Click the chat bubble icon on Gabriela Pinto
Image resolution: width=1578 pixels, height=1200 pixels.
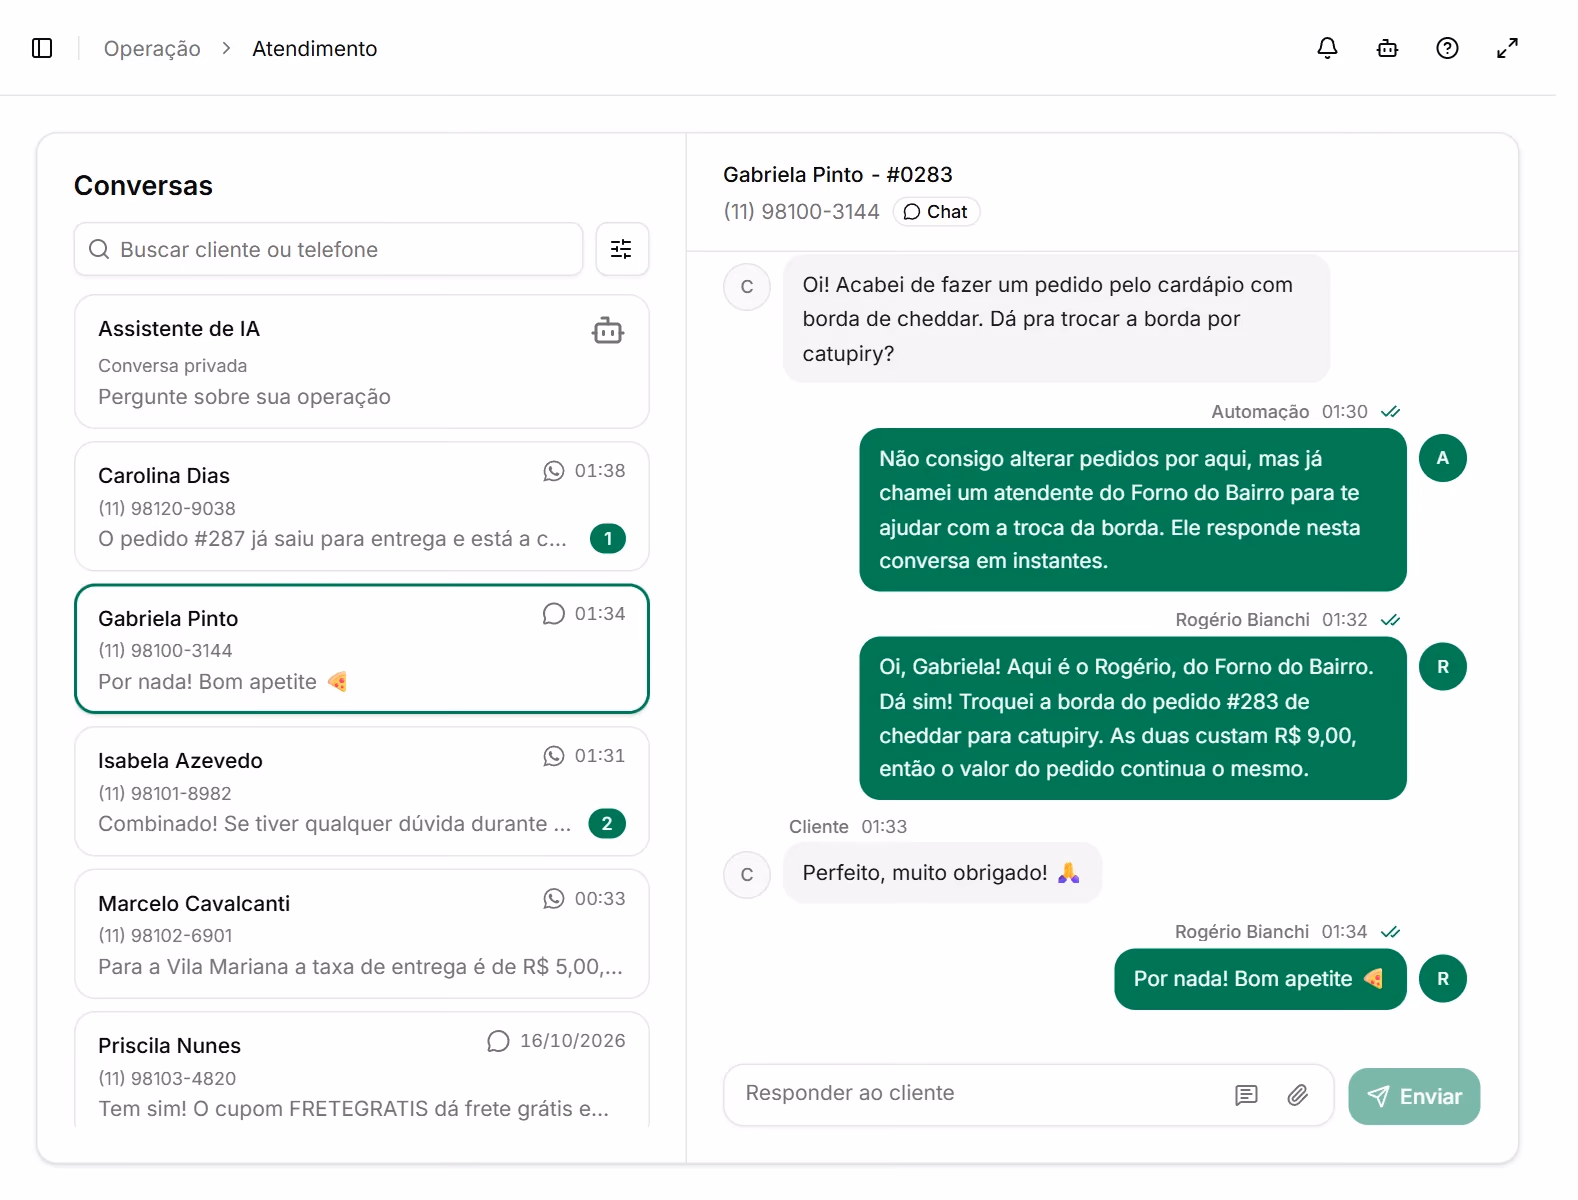click(x=554, y=614)
